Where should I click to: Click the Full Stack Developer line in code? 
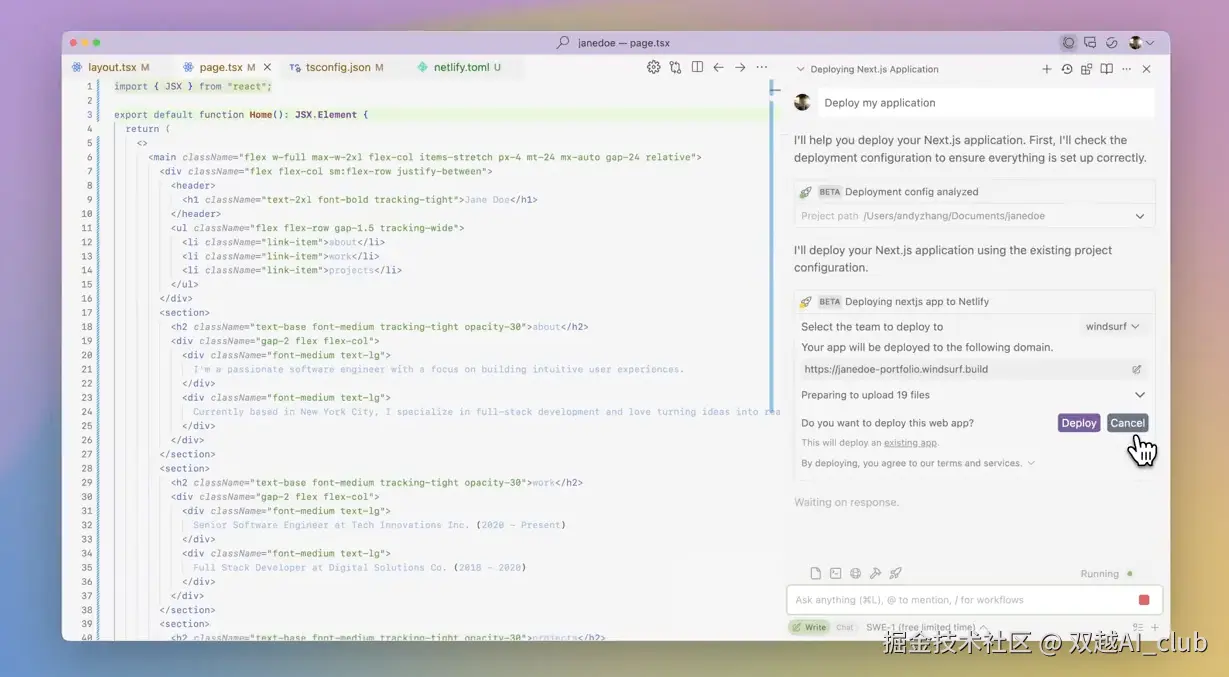[x=359, y=567]
